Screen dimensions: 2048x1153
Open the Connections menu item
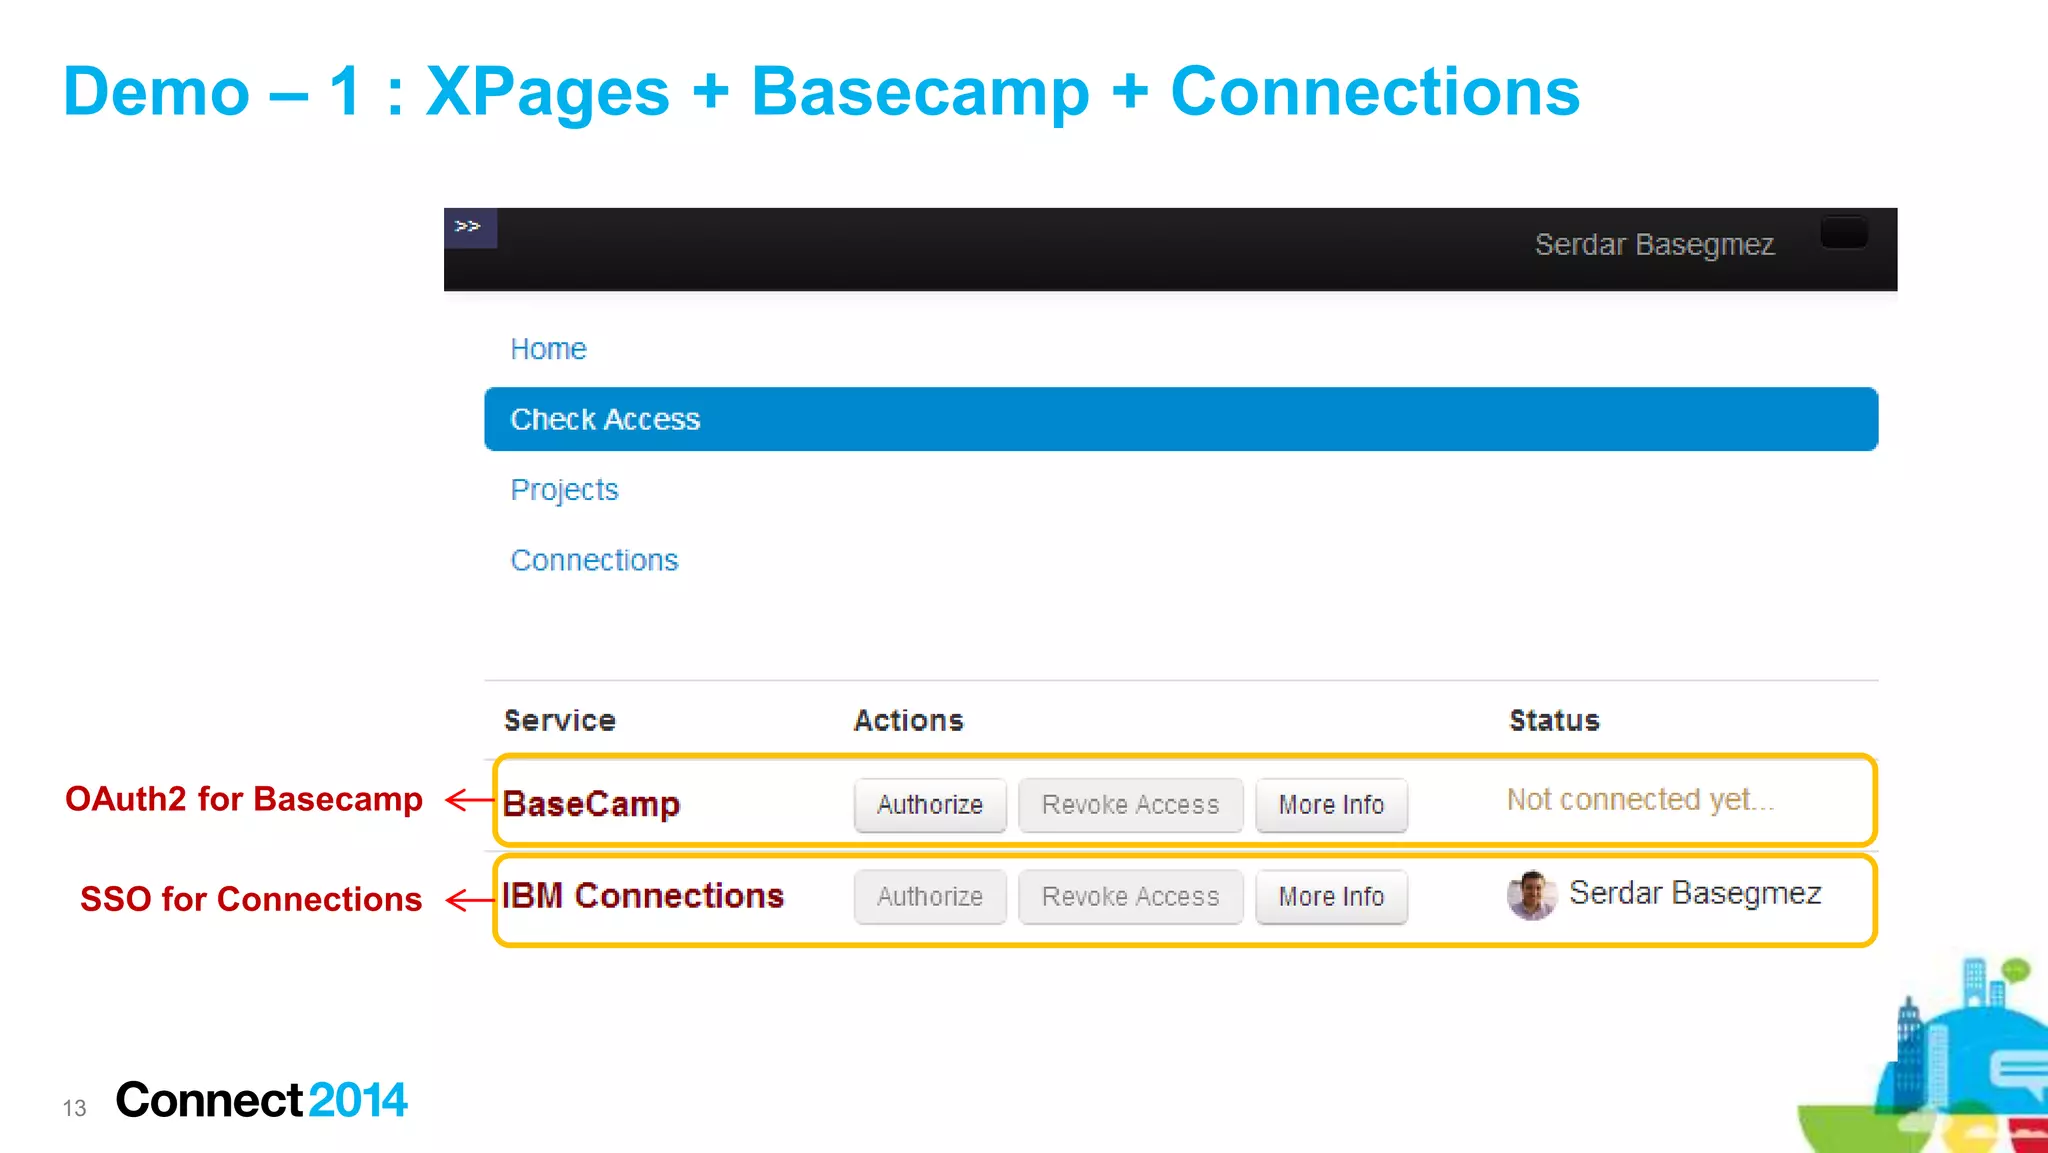(594, 560)
